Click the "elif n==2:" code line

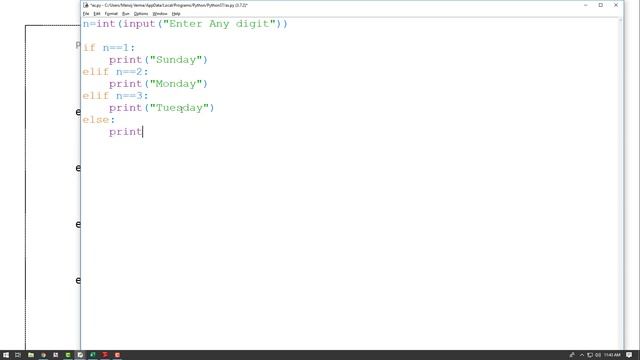point(116,72)
